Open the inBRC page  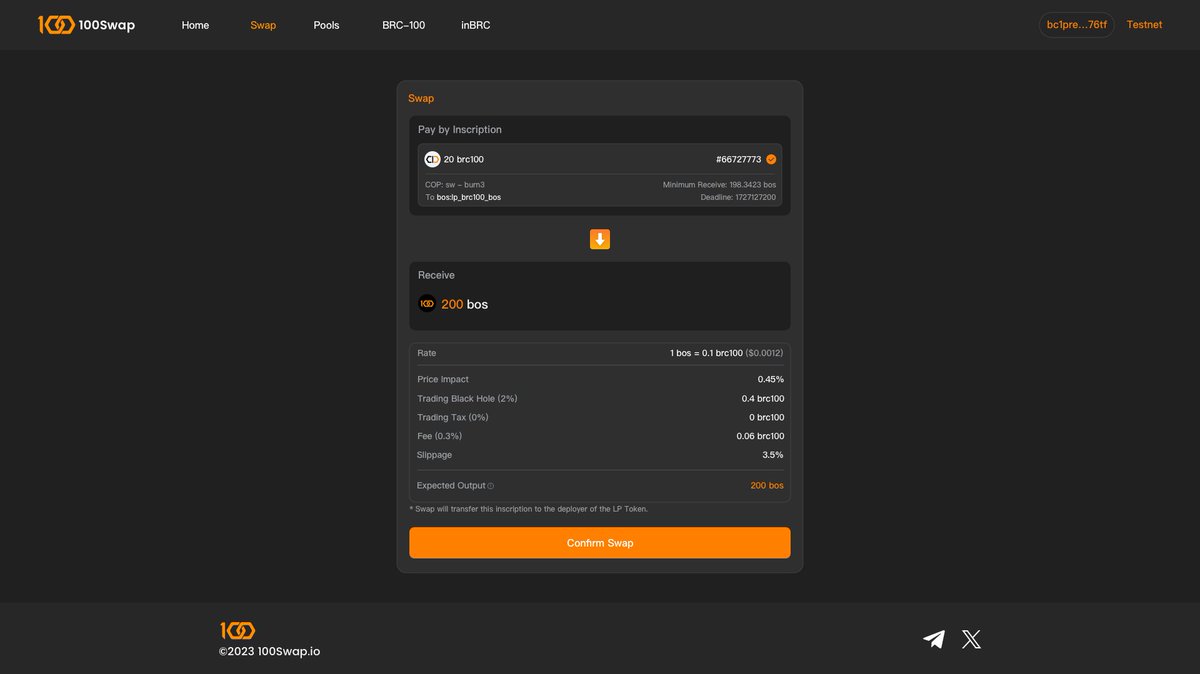coord(476,25)
